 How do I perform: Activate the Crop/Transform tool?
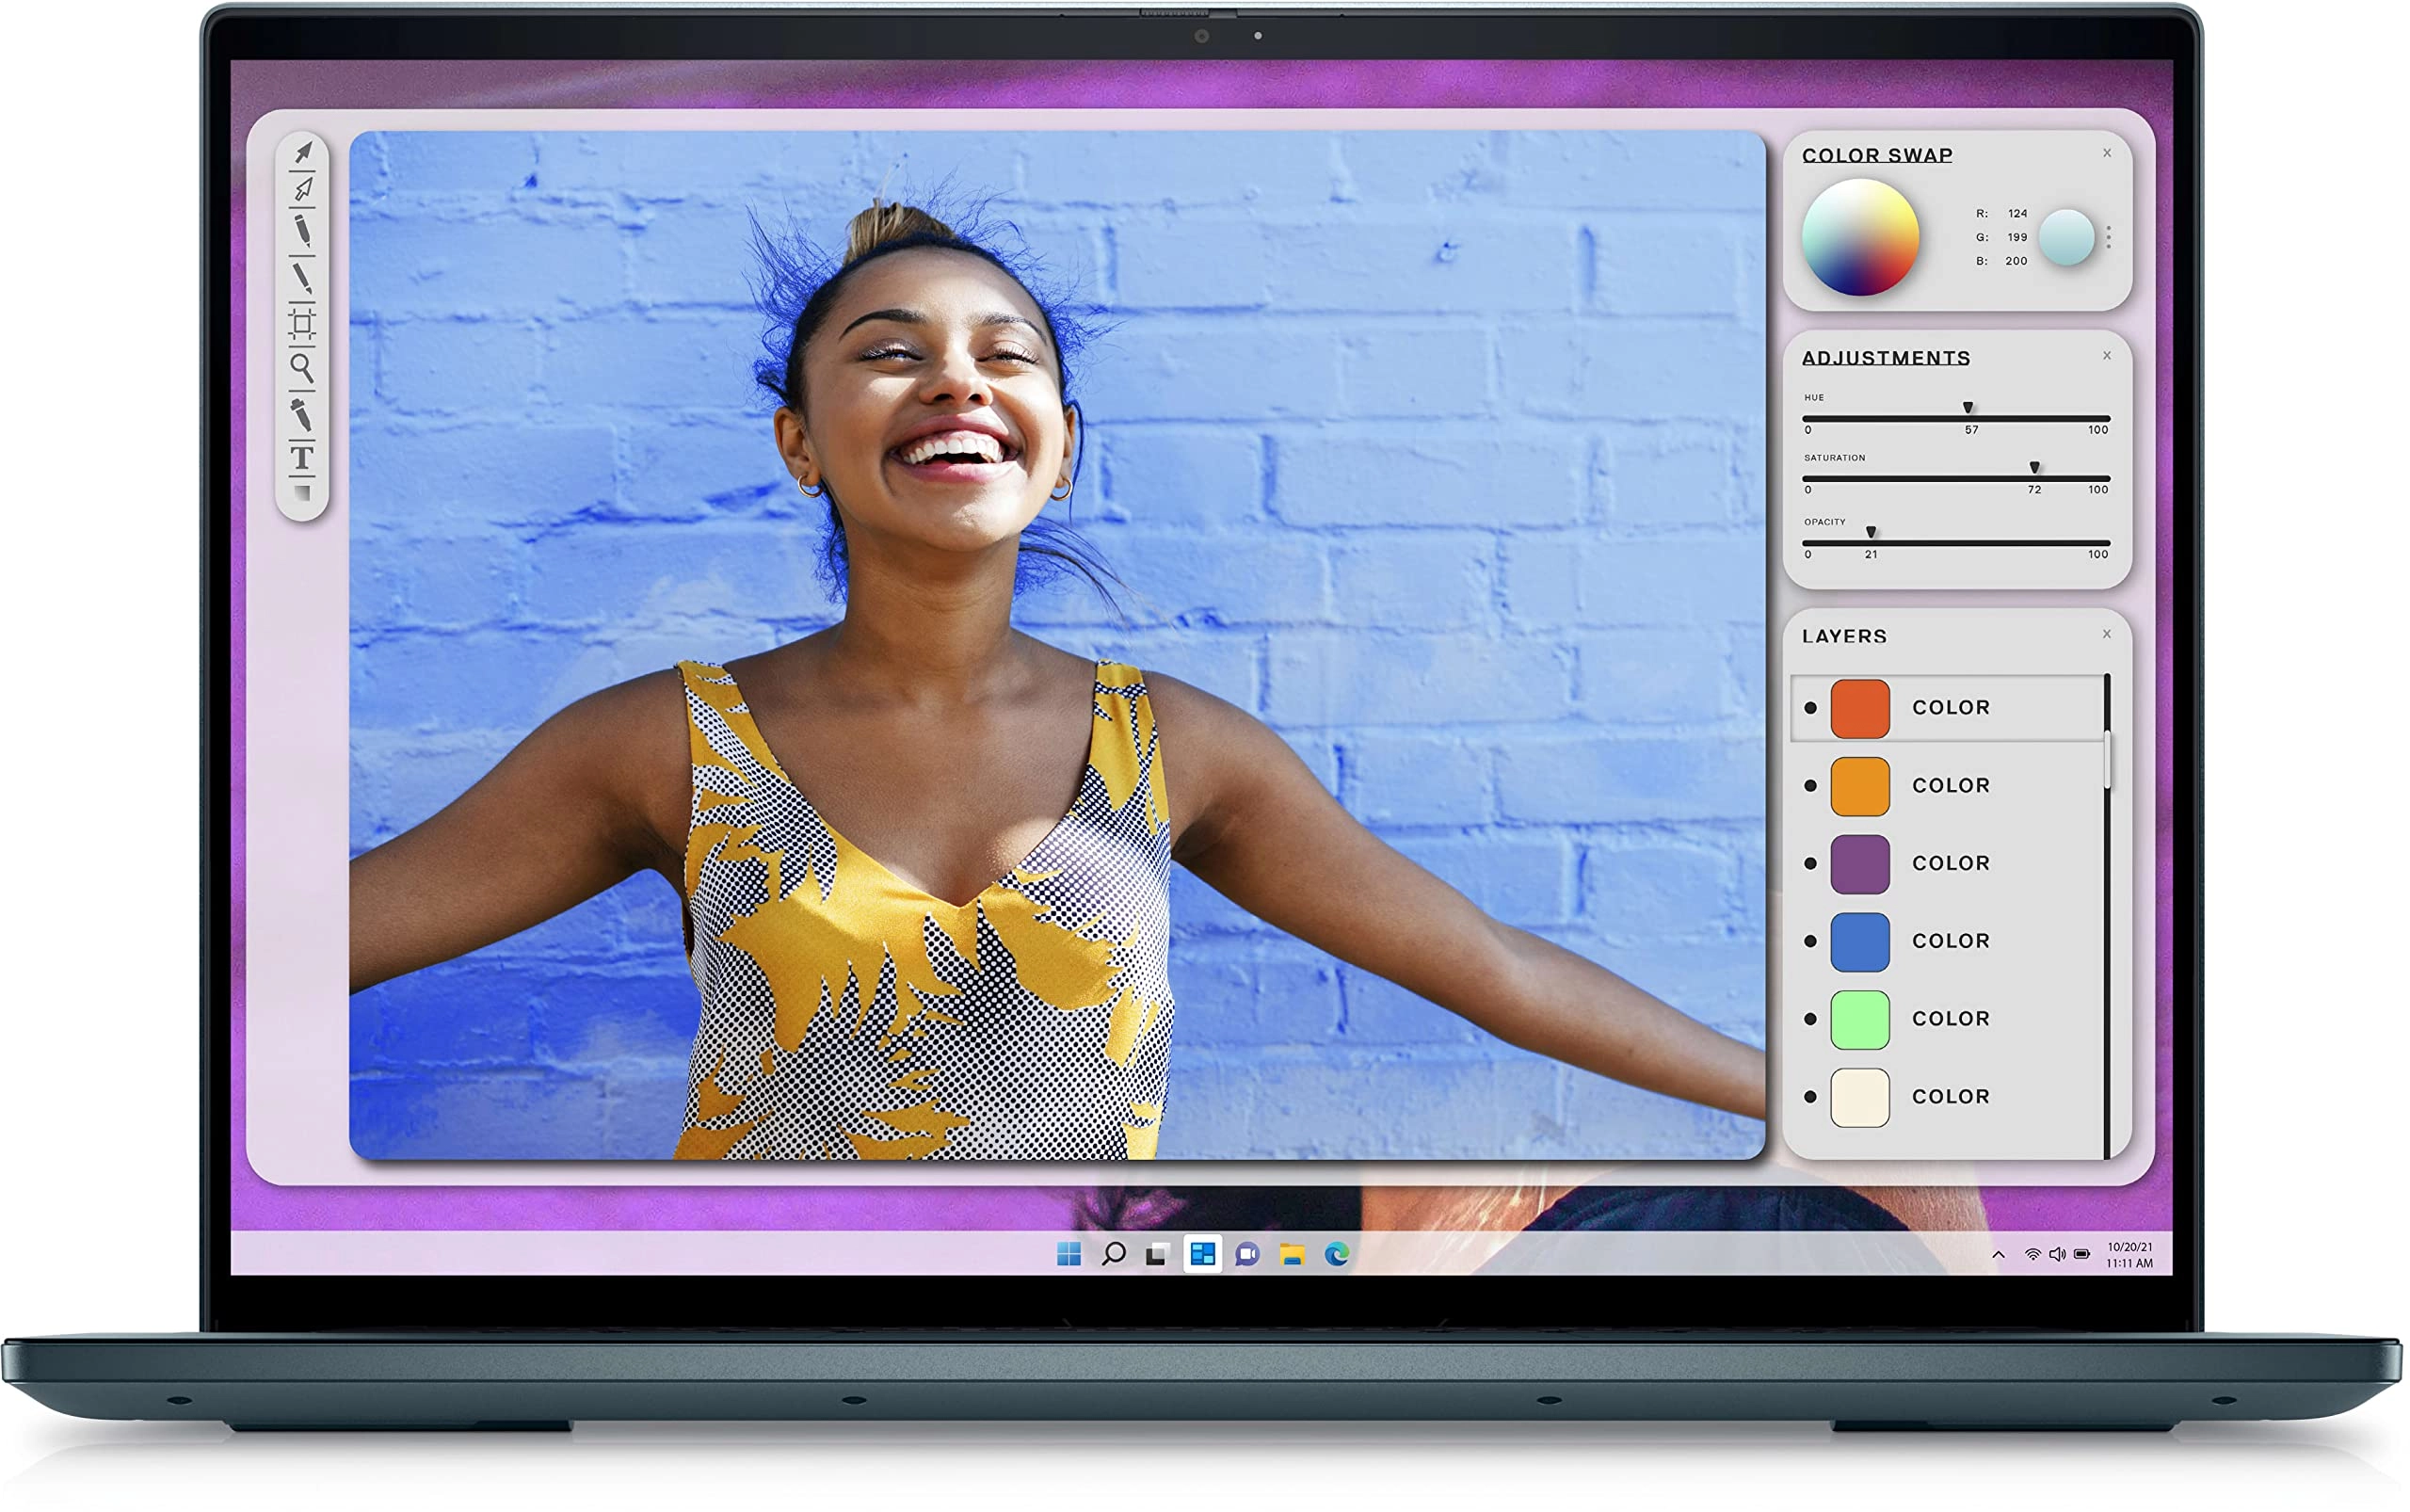coord(305,323)
